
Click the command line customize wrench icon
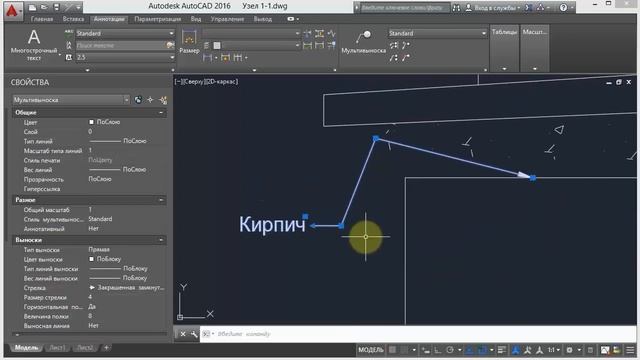tap(194, 334)
